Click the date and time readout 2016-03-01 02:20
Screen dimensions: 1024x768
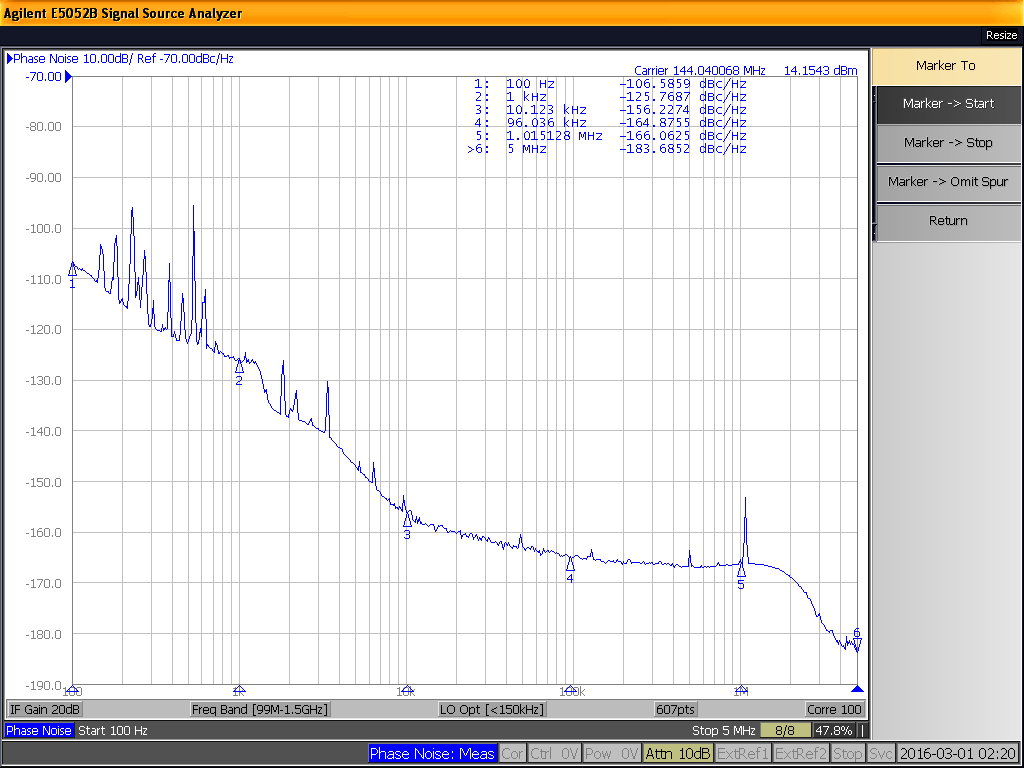point(957,754)
